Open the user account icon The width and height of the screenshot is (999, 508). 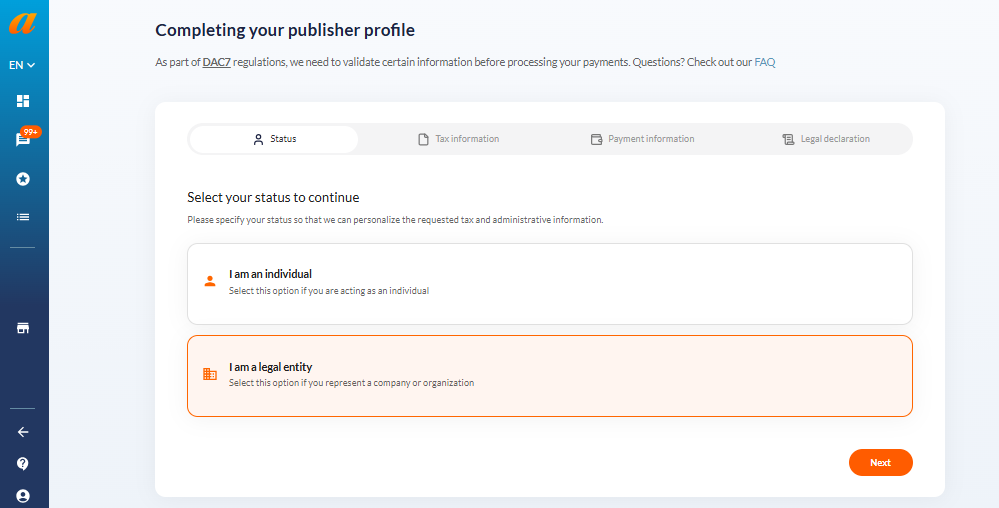pyautogui.click(x=23, y=495)
